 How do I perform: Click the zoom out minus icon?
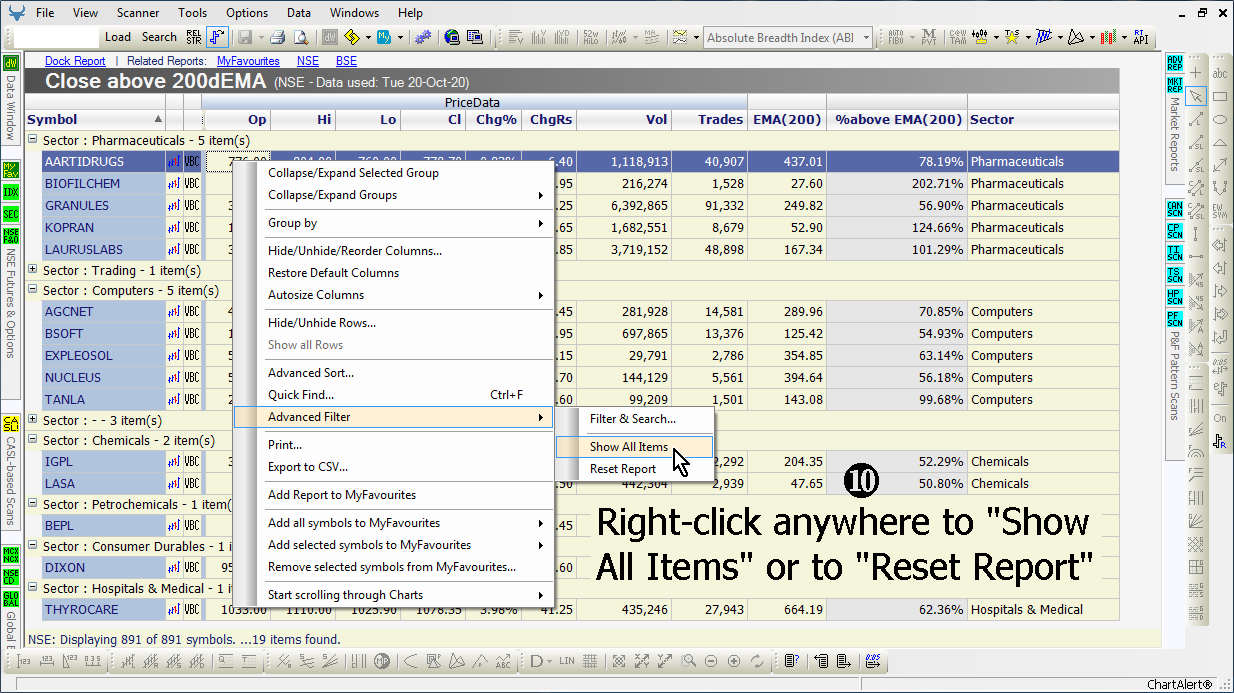711,661
